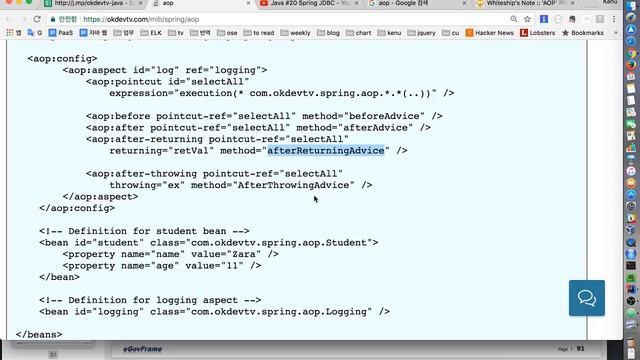Click the AfterThrowingAdvice method value

tap(293, 185)
